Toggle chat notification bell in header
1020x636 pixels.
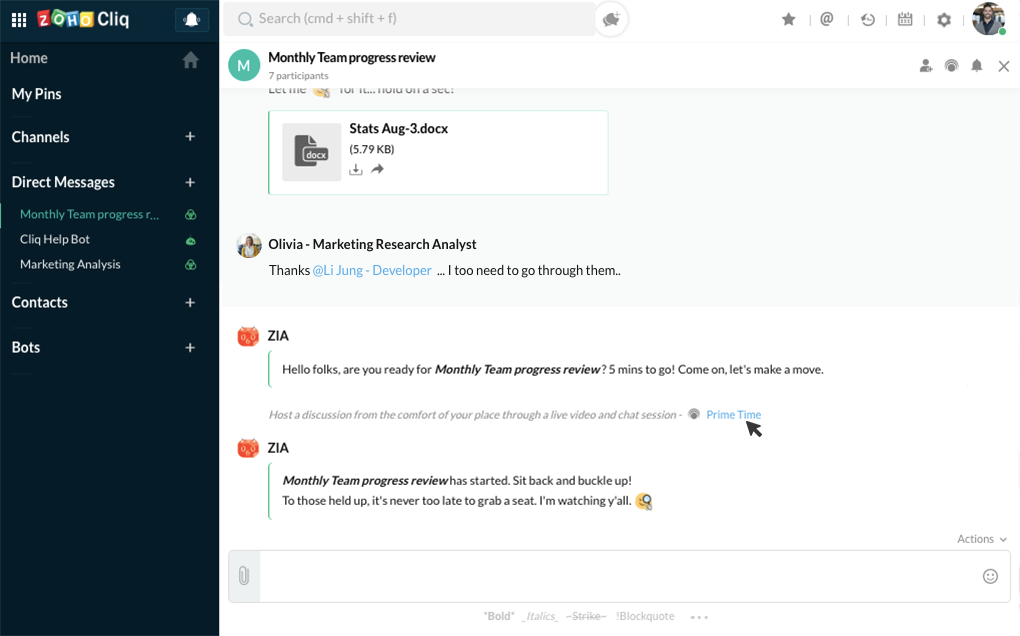point(977,66)
